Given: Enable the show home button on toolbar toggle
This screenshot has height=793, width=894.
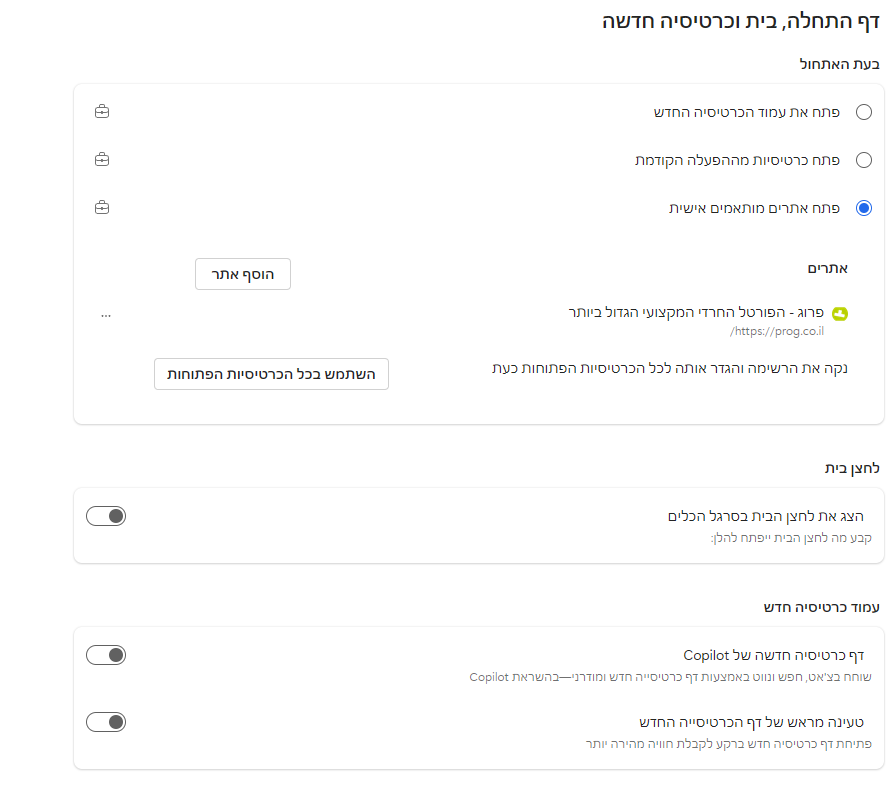Looking at the screenshot, I should (106, 516).
